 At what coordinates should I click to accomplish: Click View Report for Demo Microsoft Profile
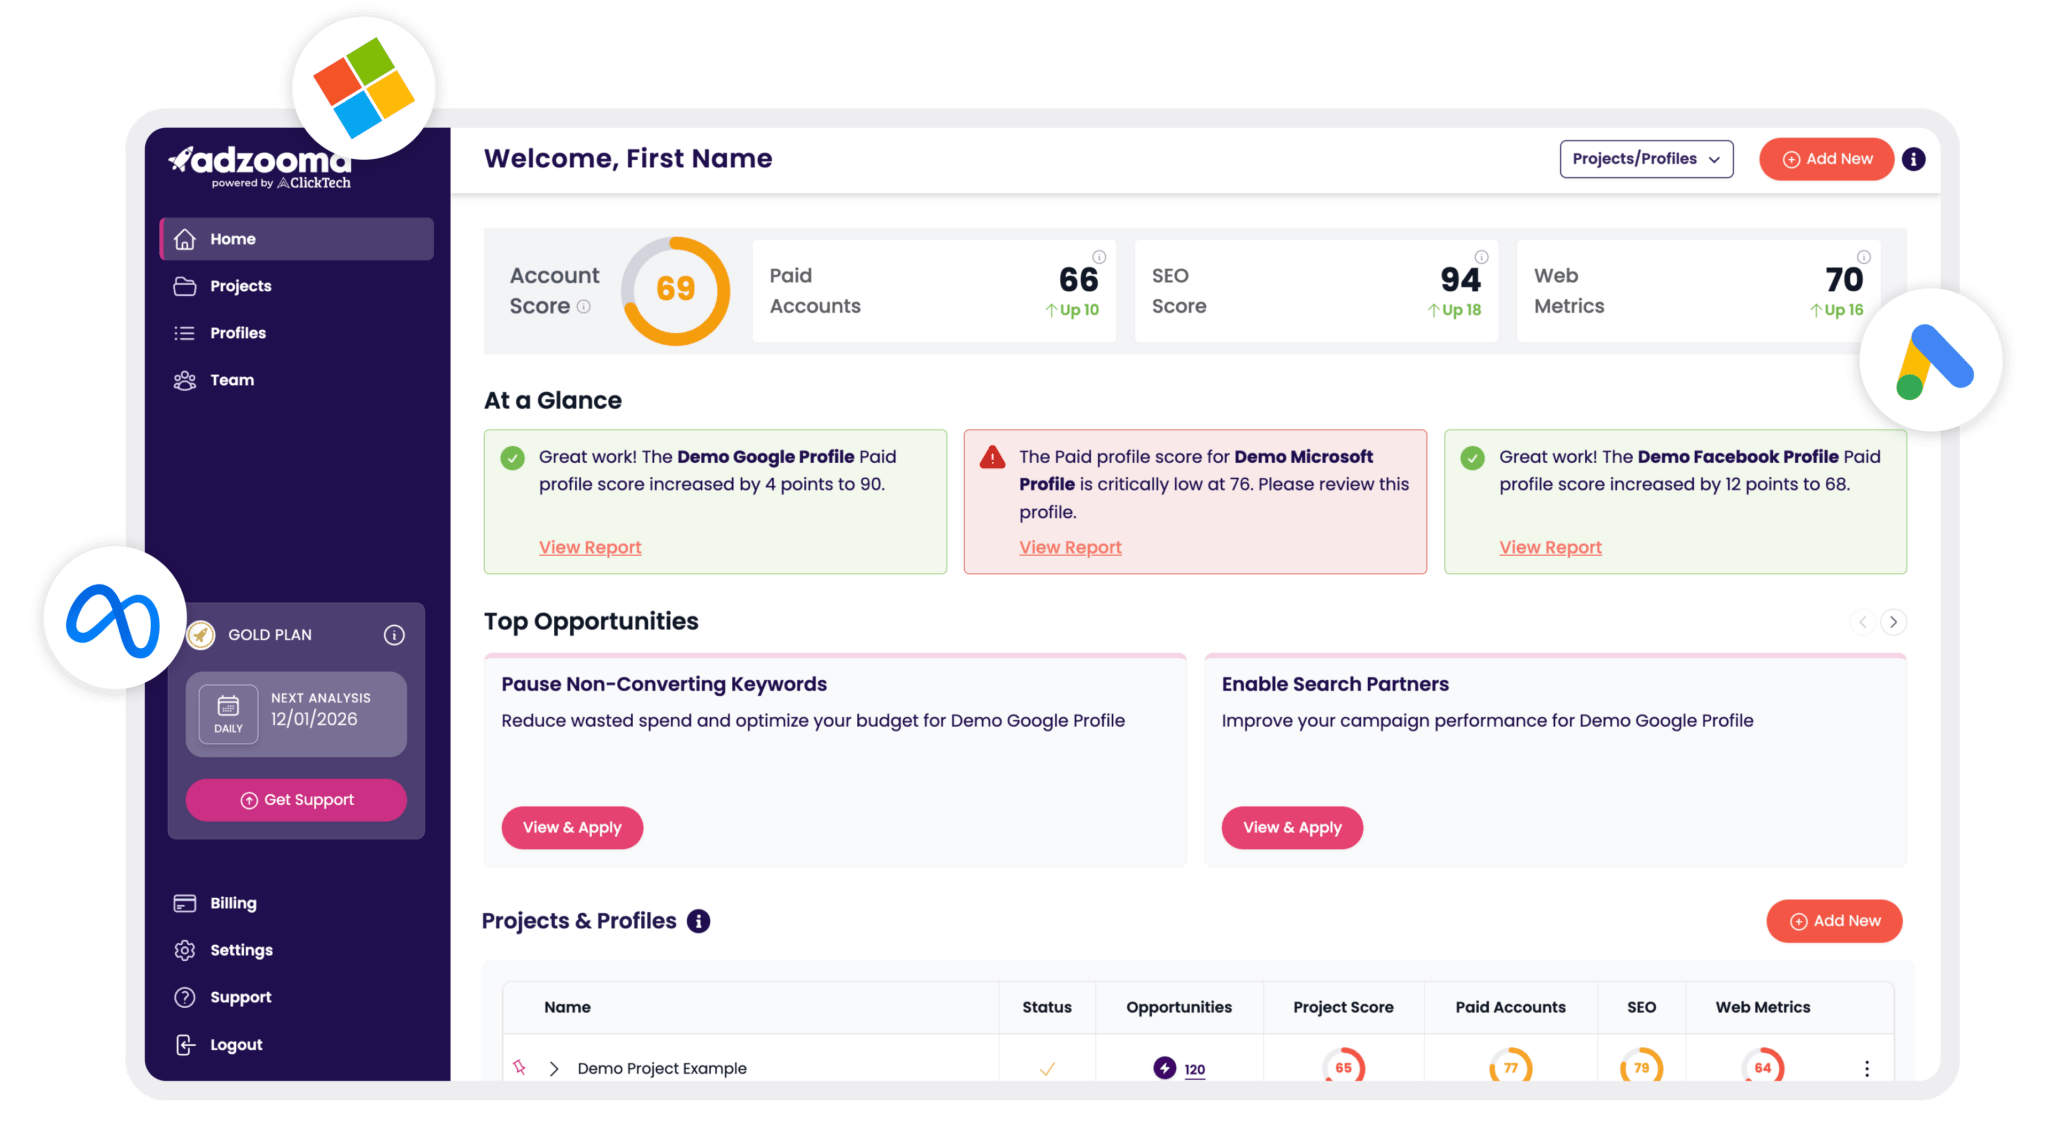coord(1070,547)
